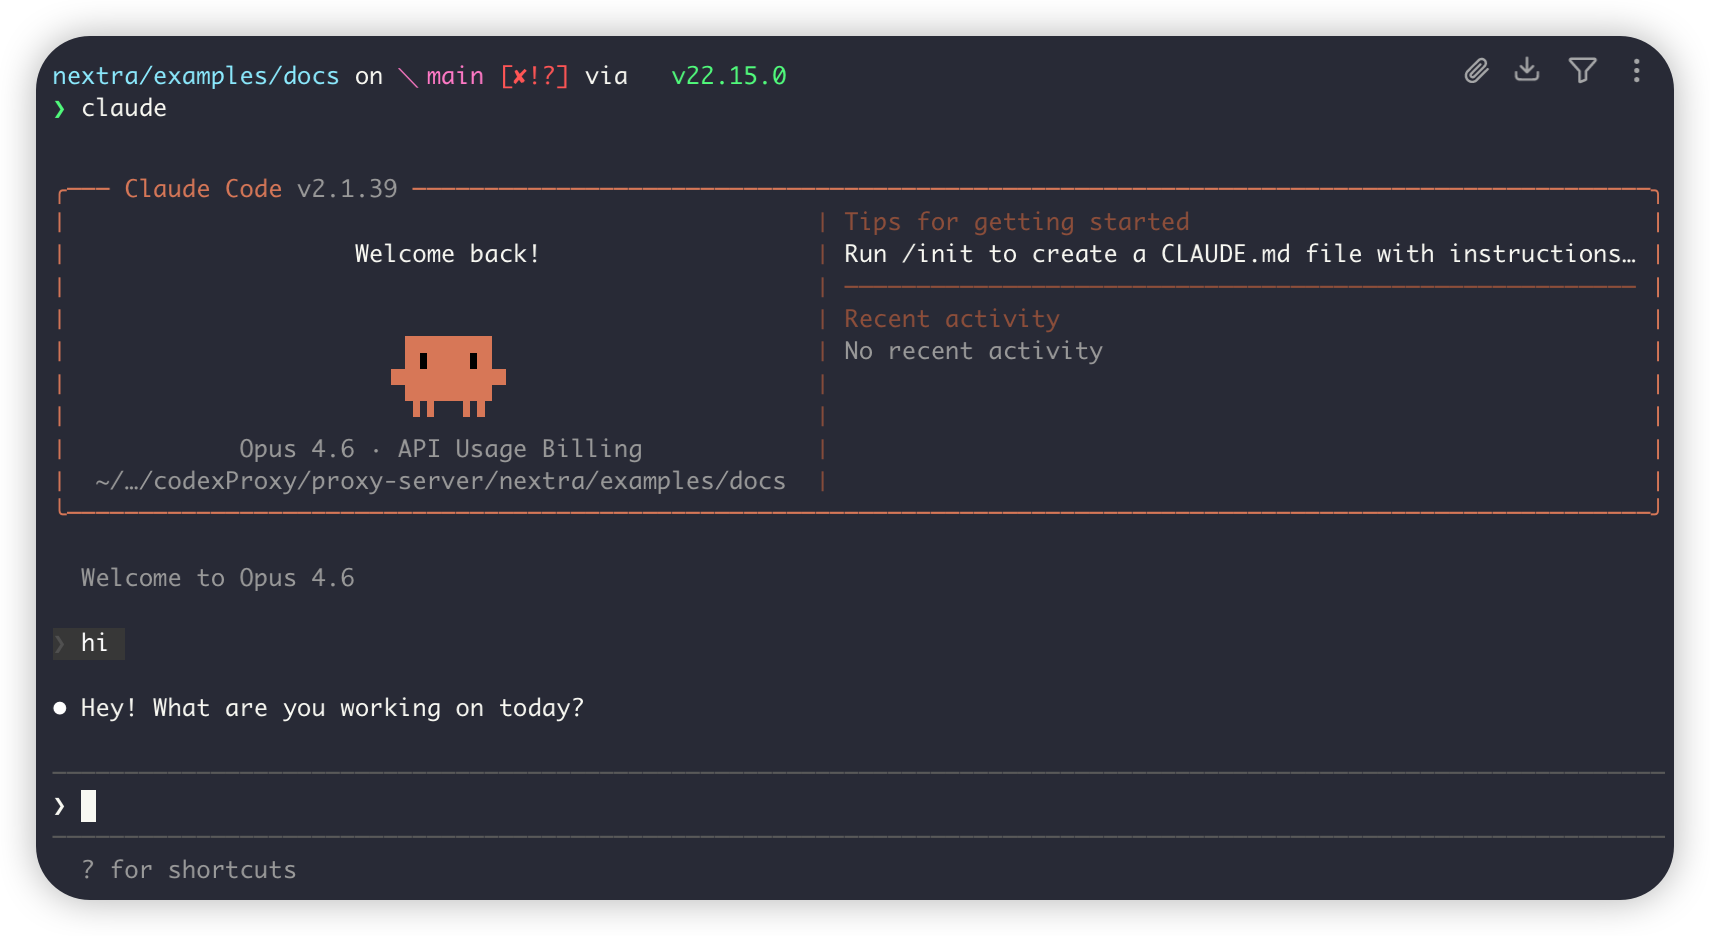This screenshot has height=936, width=1710.
Task: Click the 'Tips for getting started' heading
Action: 1016,222
